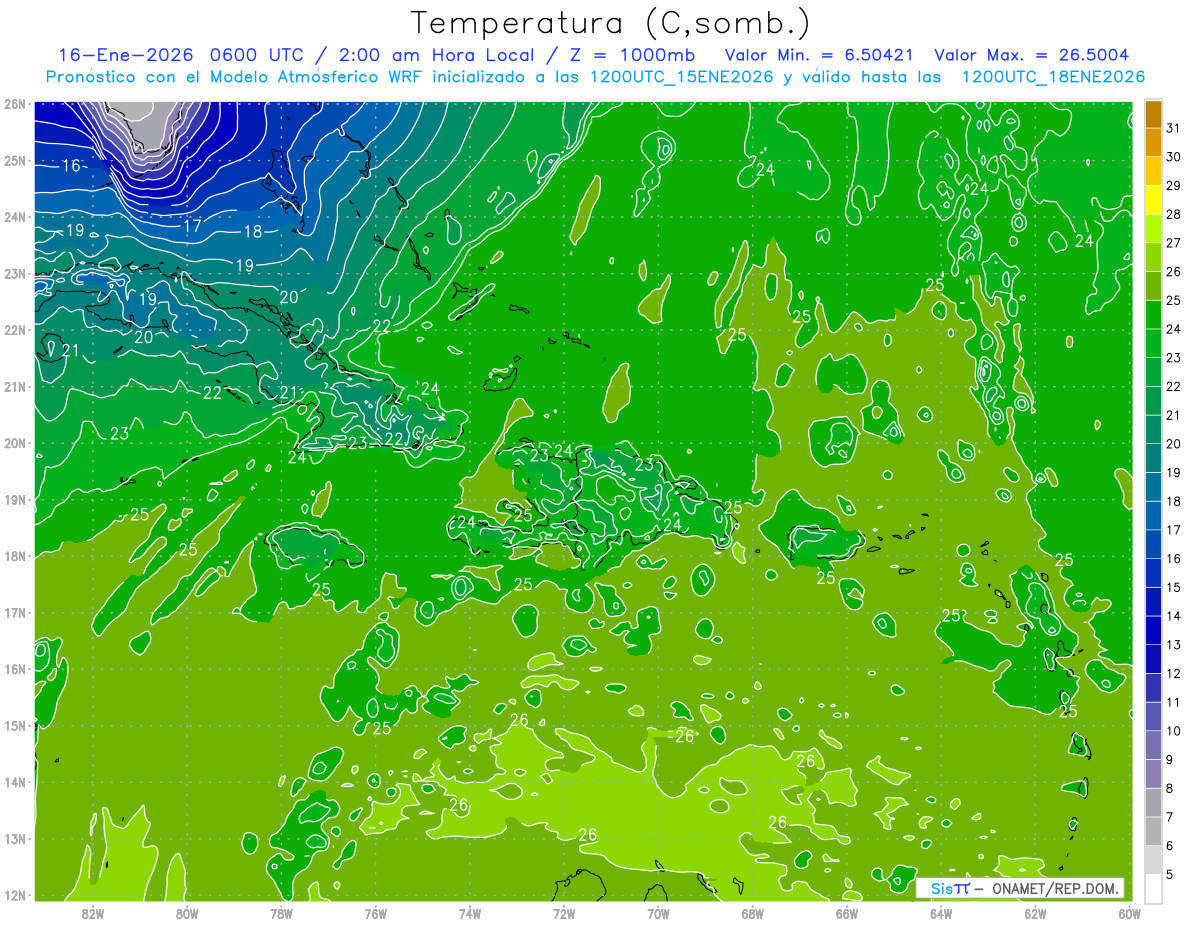Pick the lime swatch between 26 and 27

[x=1153, y=257]
